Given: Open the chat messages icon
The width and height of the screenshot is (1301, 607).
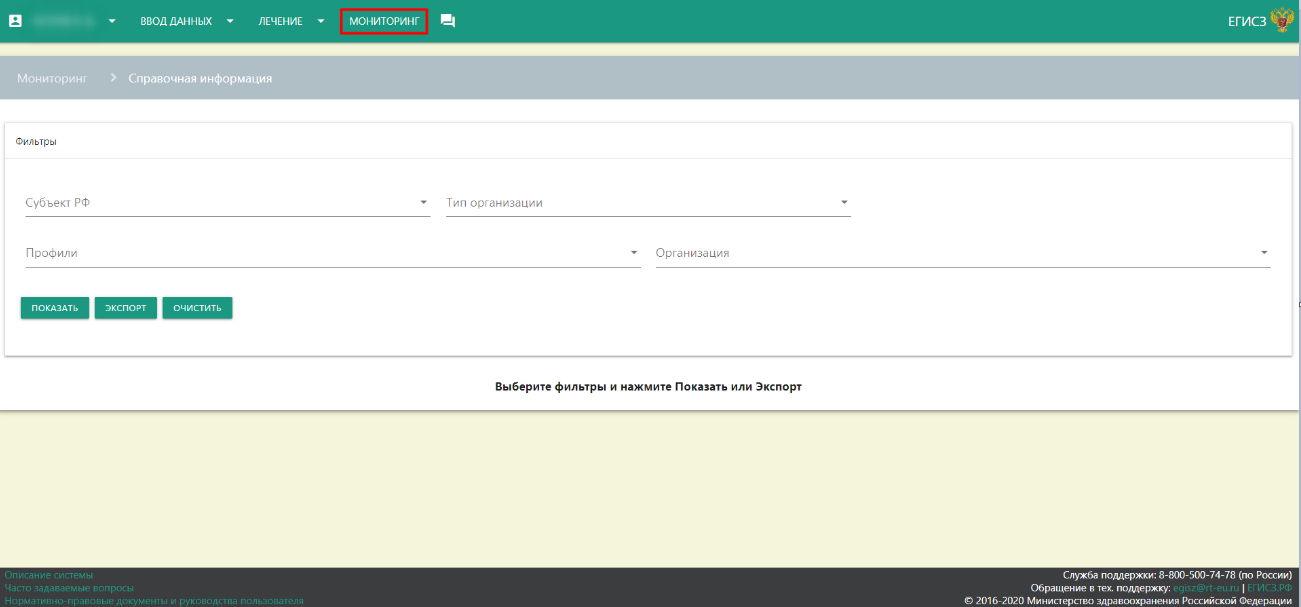Looking at the screenshot, I should [x=448, y=21].
